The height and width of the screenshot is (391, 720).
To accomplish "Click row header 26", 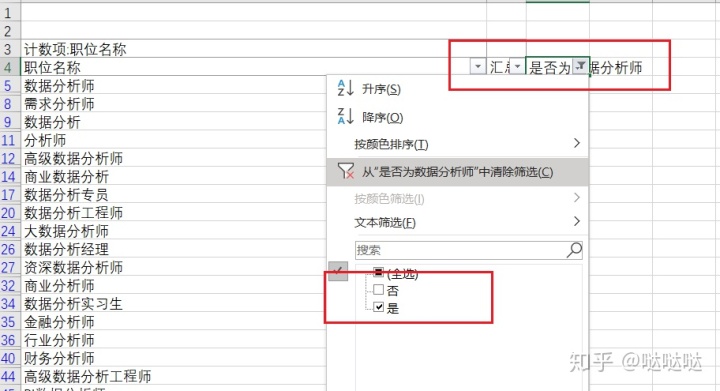I will [x=10, y=249].
